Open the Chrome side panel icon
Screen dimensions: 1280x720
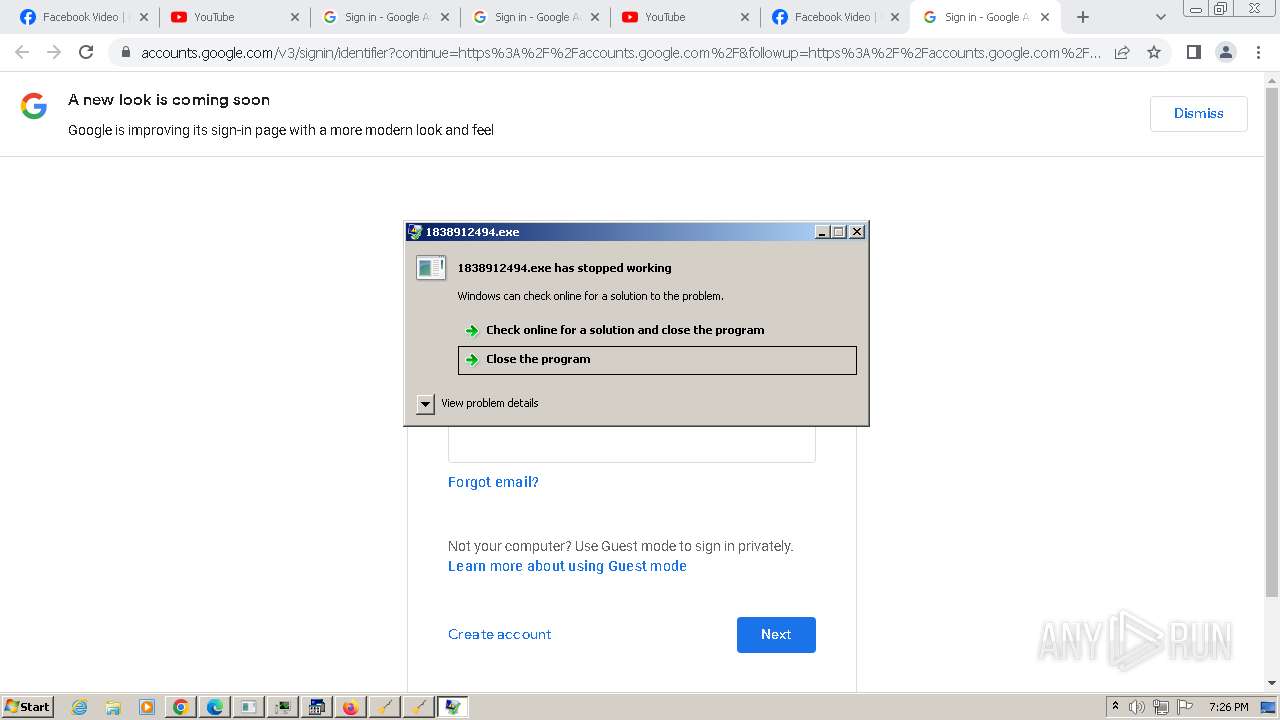[1193, 53]
